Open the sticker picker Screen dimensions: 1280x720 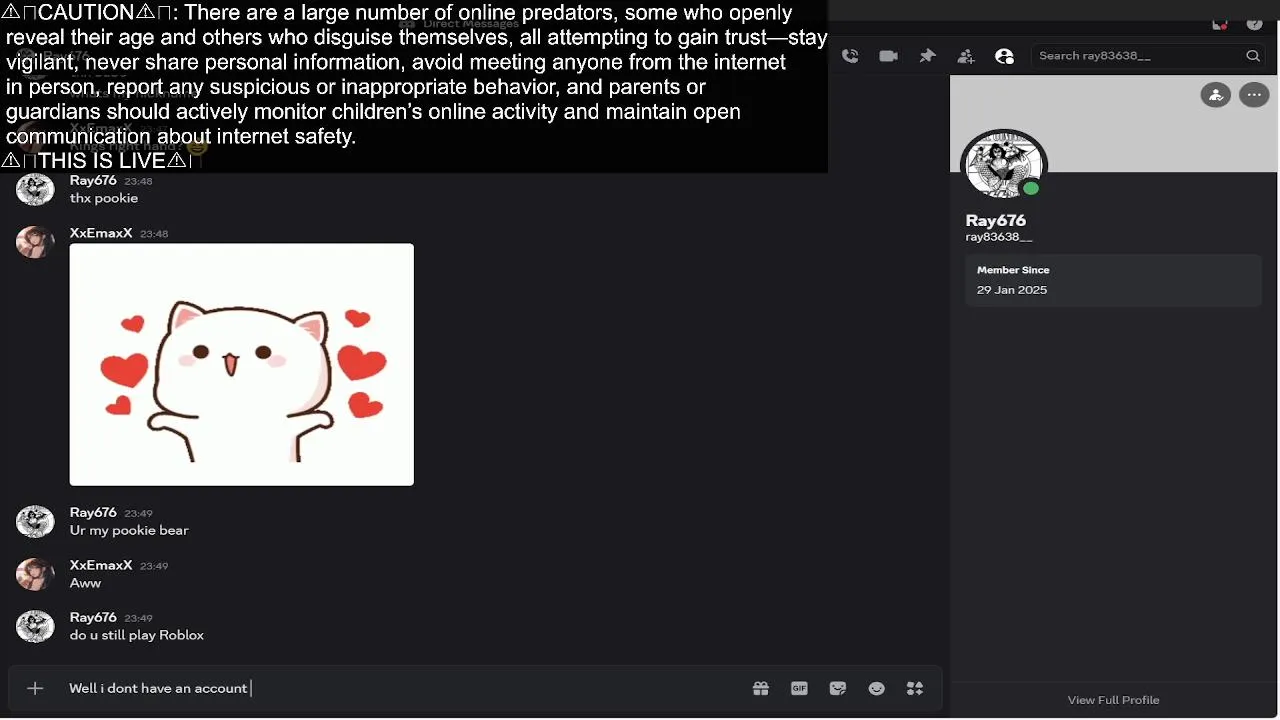tap(838, 688)
